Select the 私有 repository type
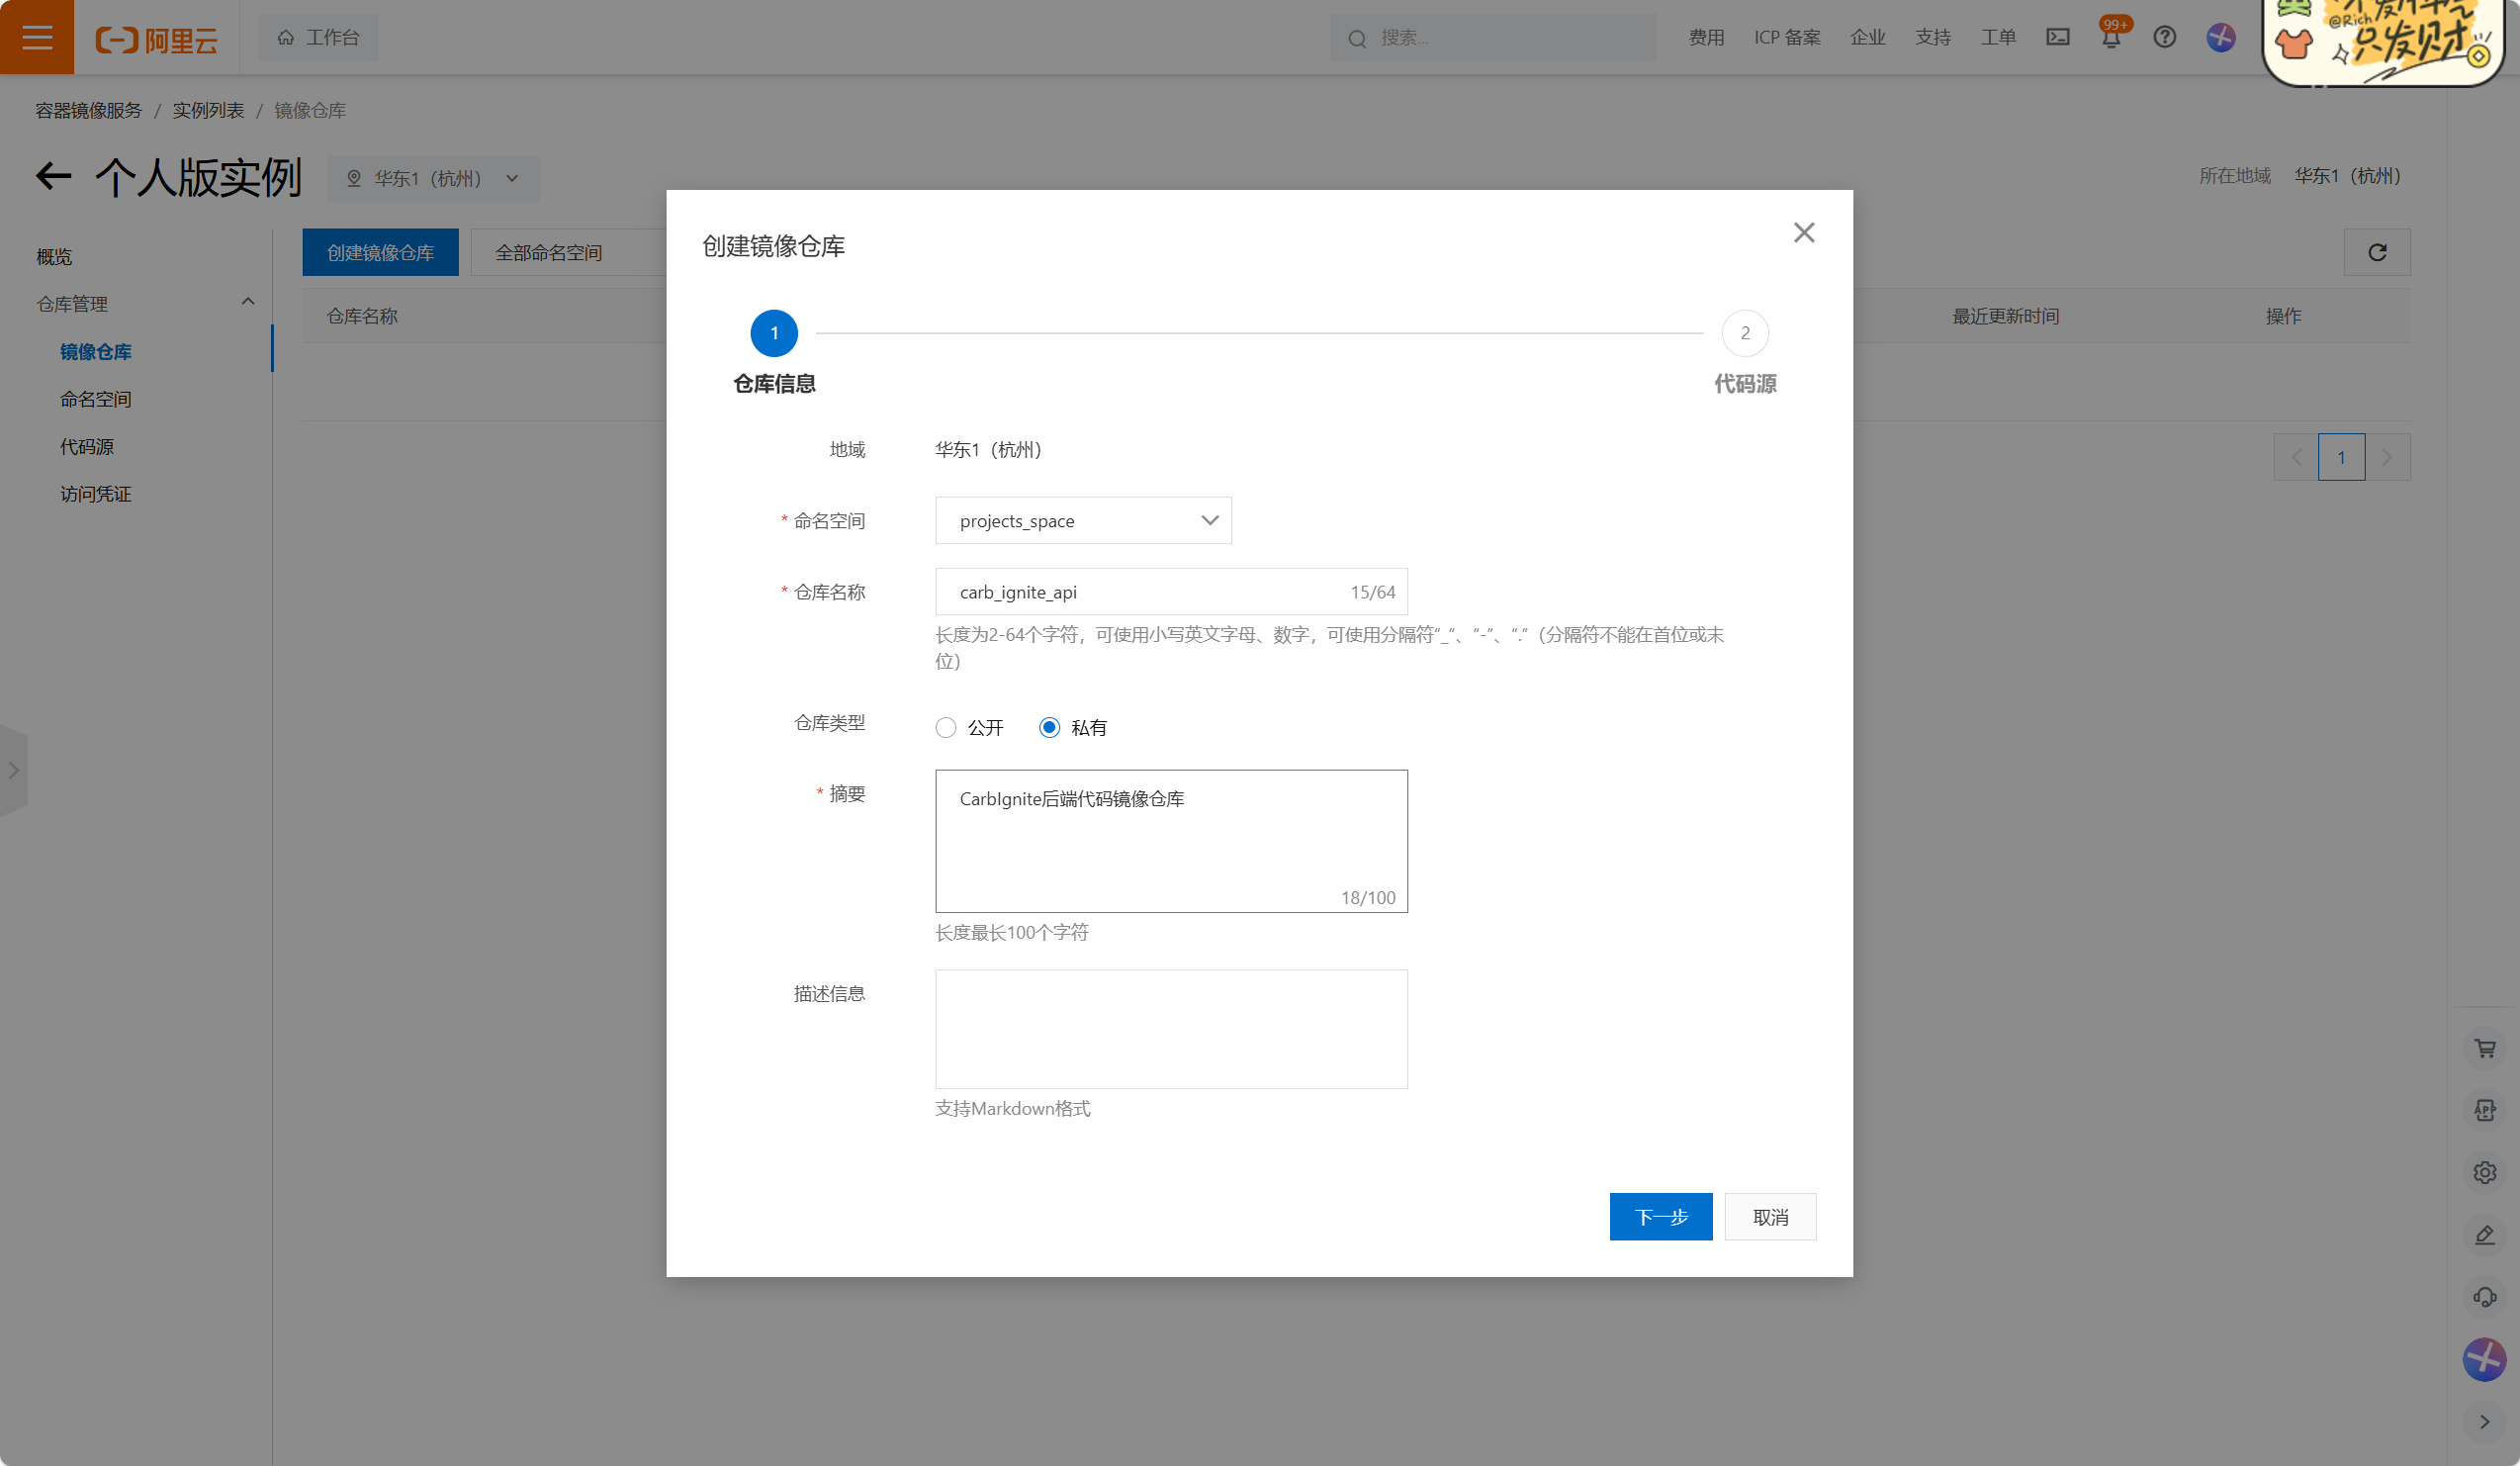Viewport: 2520px width, 1466px height. (x=1049, y=727)
